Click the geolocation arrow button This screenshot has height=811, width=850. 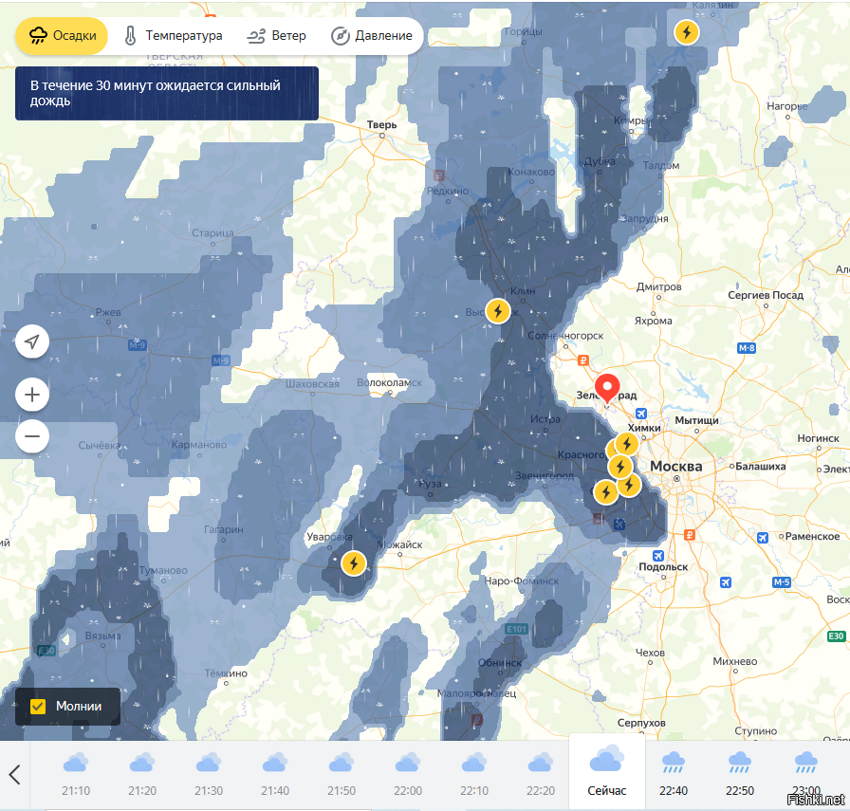(32, 342)
